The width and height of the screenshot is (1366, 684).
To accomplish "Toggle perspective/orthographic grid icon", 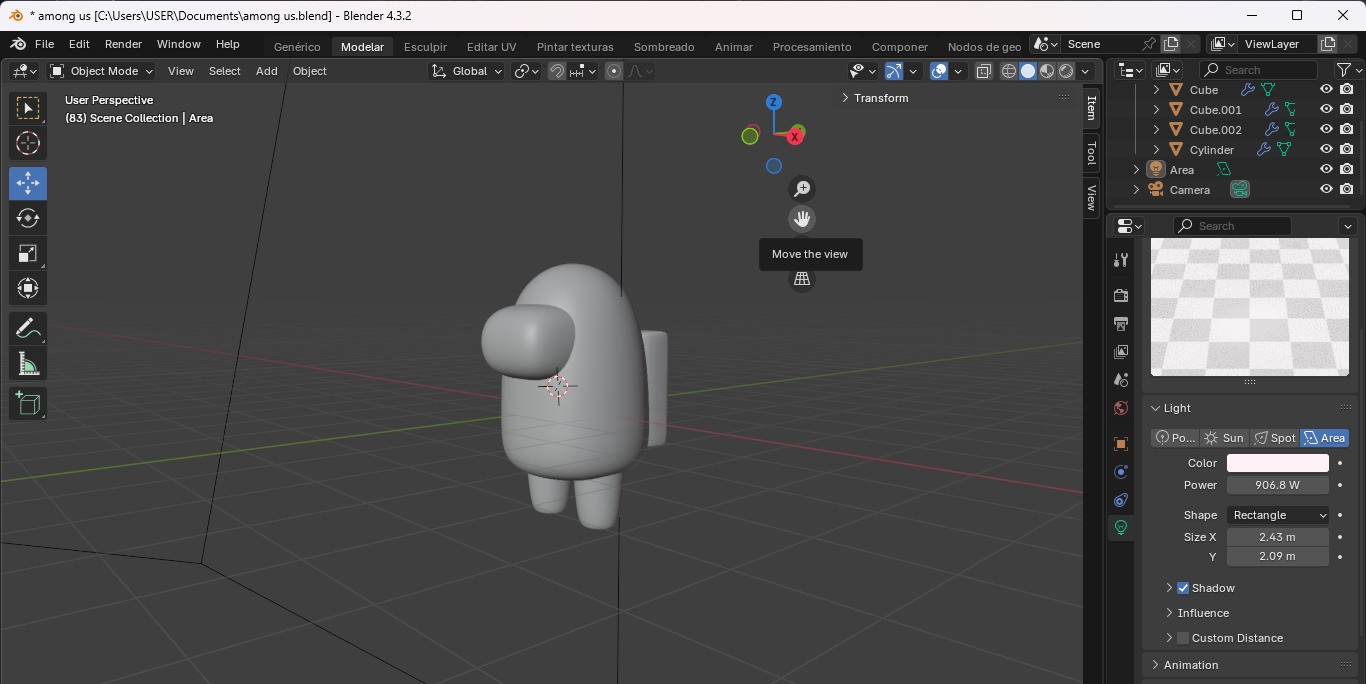I will point(802,279).
